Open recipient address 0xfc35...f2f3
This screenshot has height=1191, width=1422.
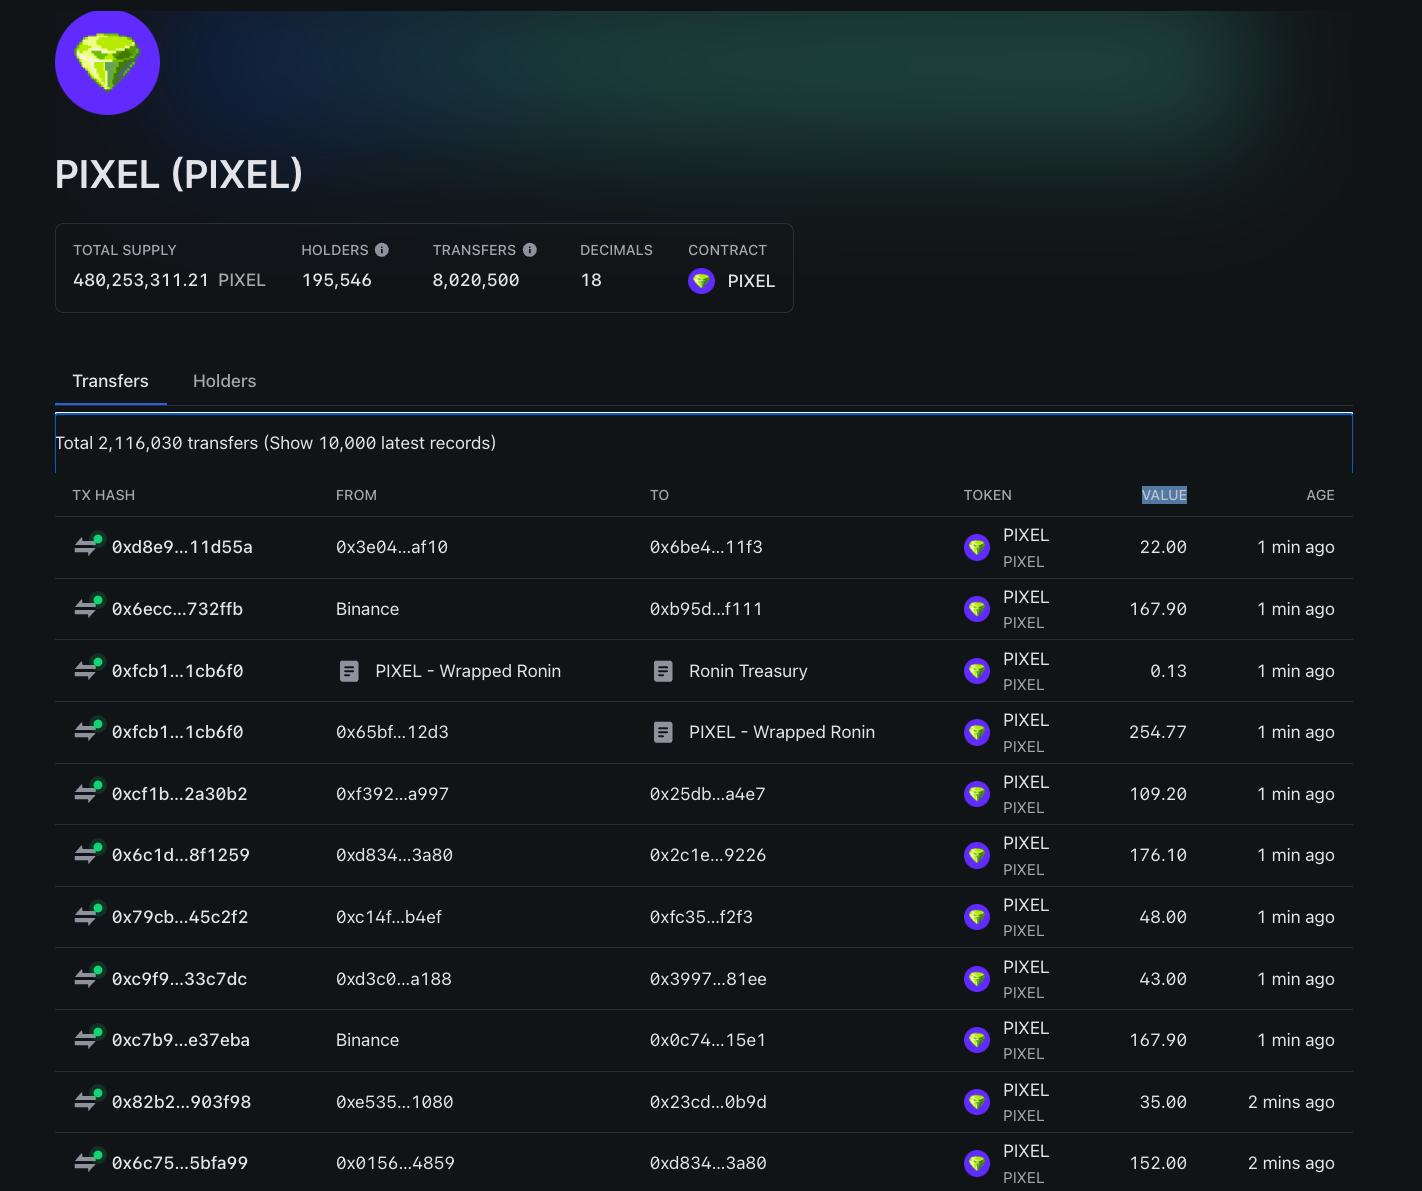(x=701, y=917)
